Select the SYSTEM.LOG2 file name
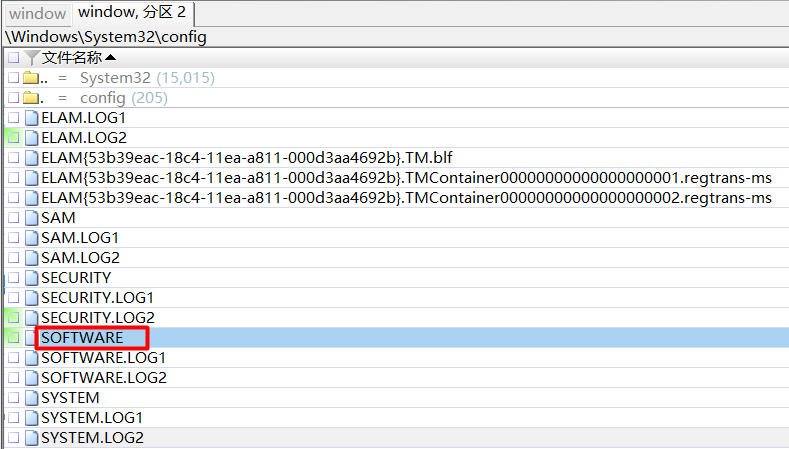The height and width of the screenshot is (449, 789). [92, 438]
